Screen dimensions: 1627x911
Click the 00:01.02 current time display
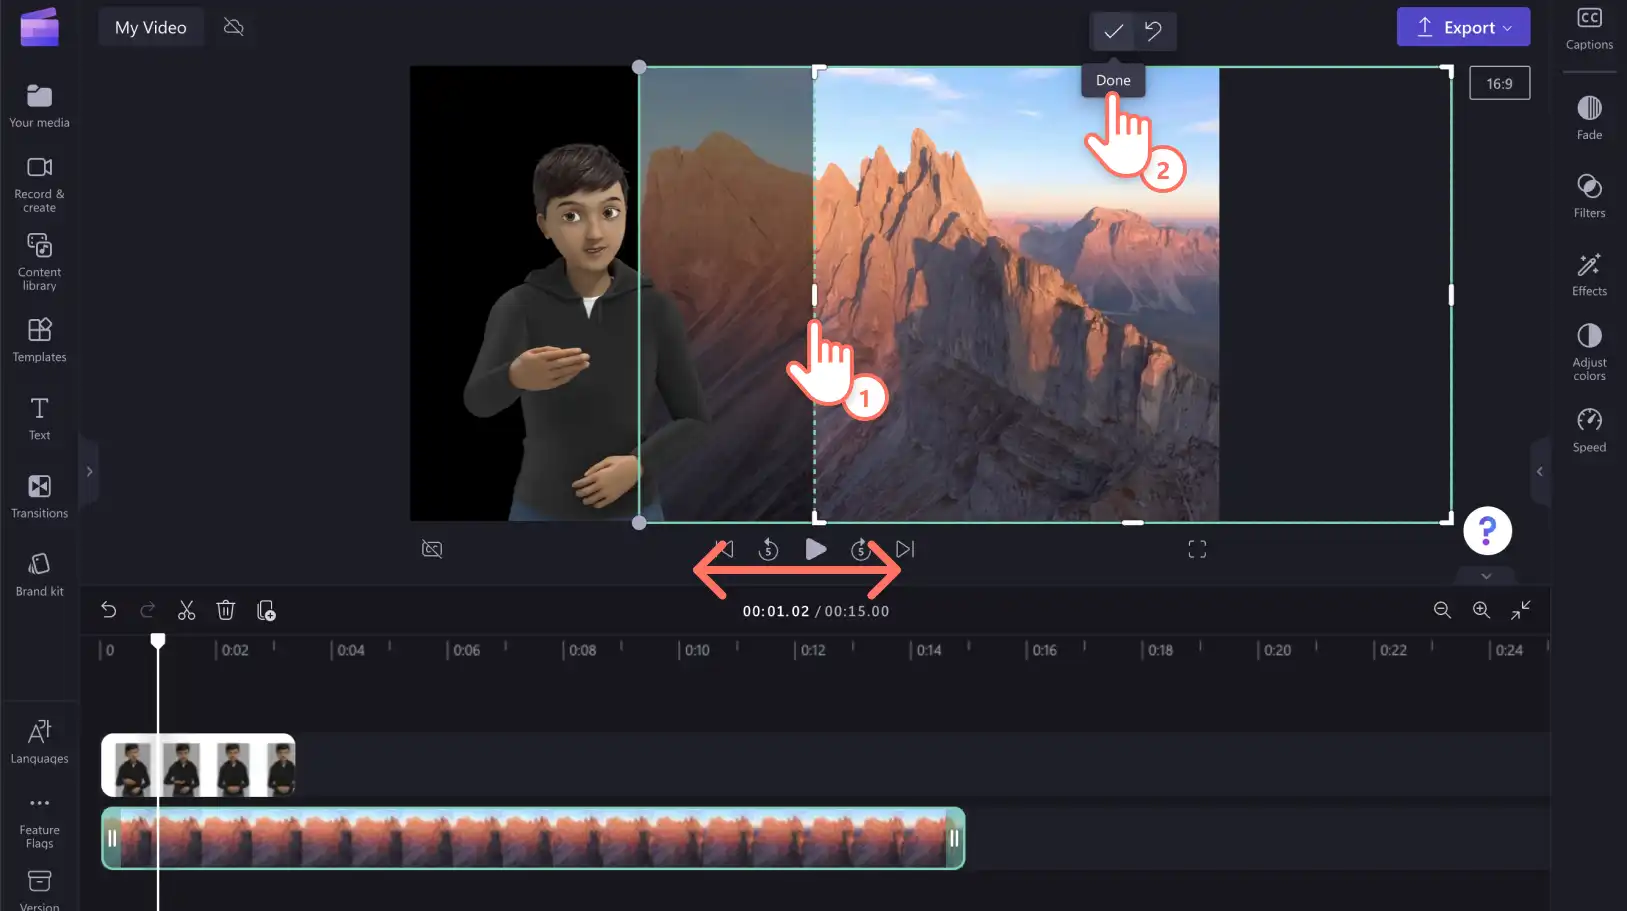click(775, 611)
